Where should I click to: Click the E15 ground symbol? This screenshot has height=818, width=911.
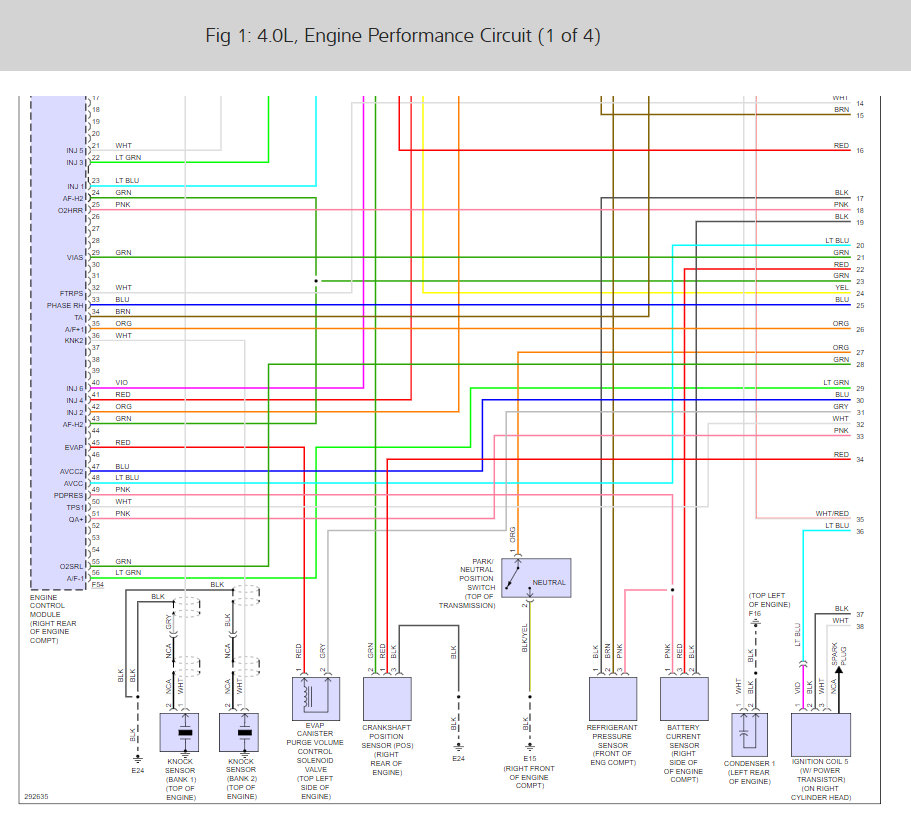530,747
